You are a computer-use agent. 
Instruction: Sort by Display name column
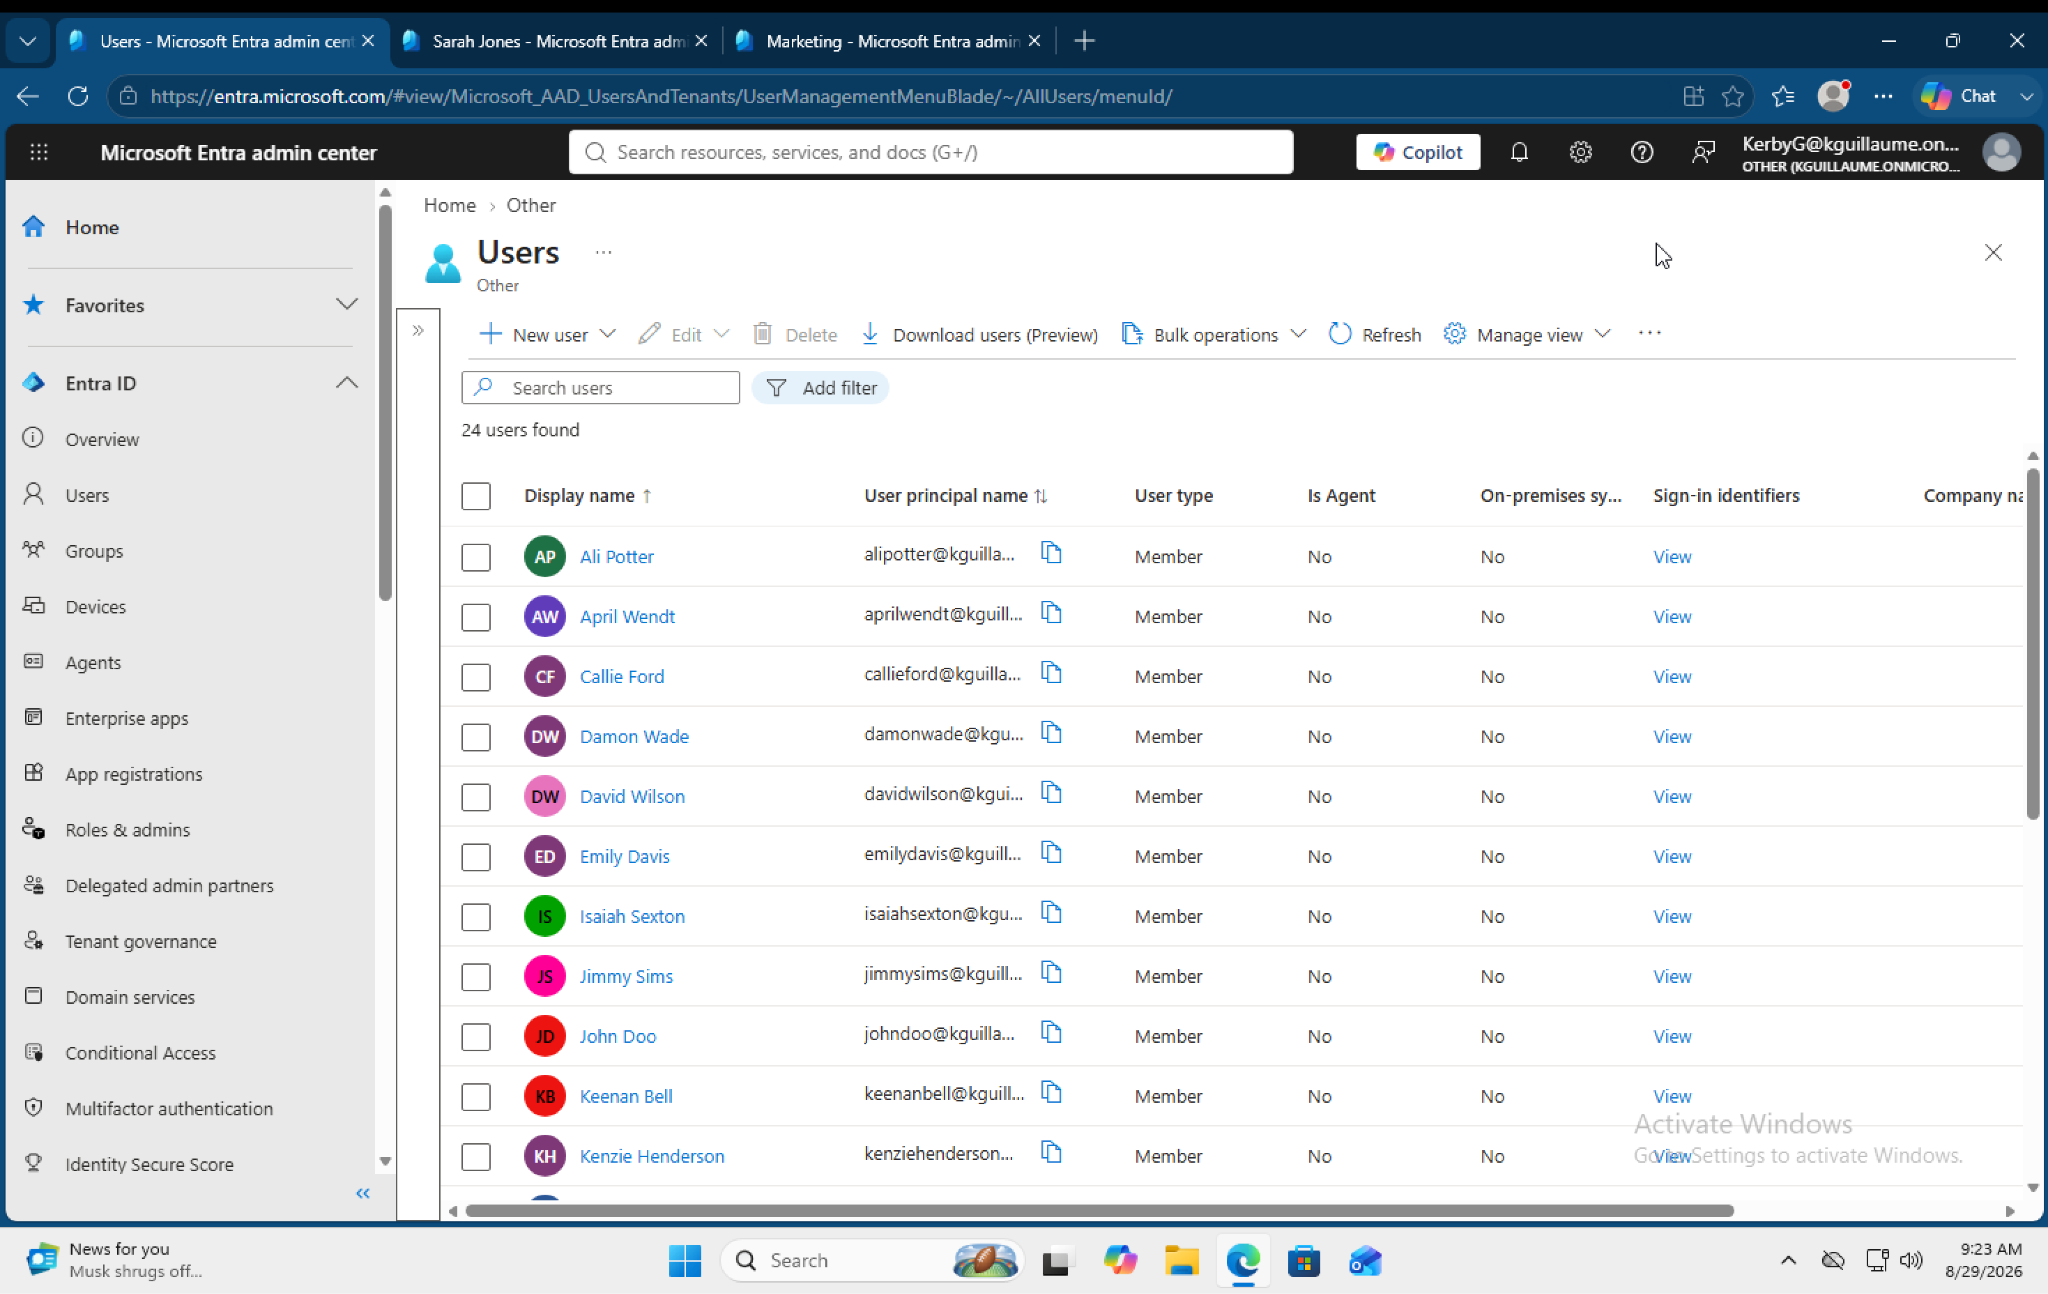point(587,495)
